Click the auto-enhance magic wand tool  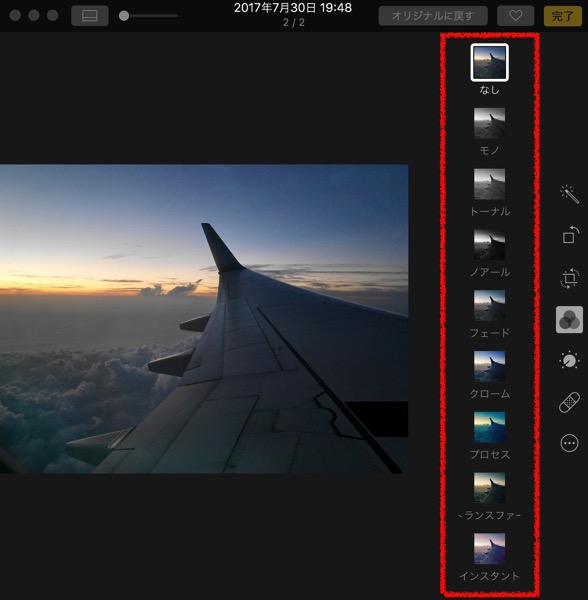[x=569, y=194]
